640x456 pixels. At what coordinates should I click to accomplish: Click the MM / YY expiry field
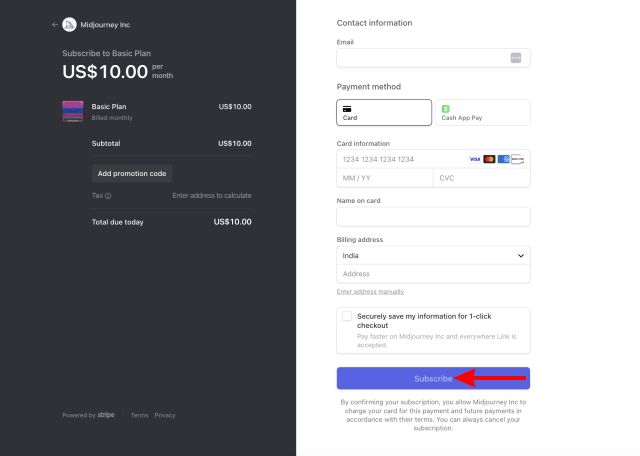(384, 178)
